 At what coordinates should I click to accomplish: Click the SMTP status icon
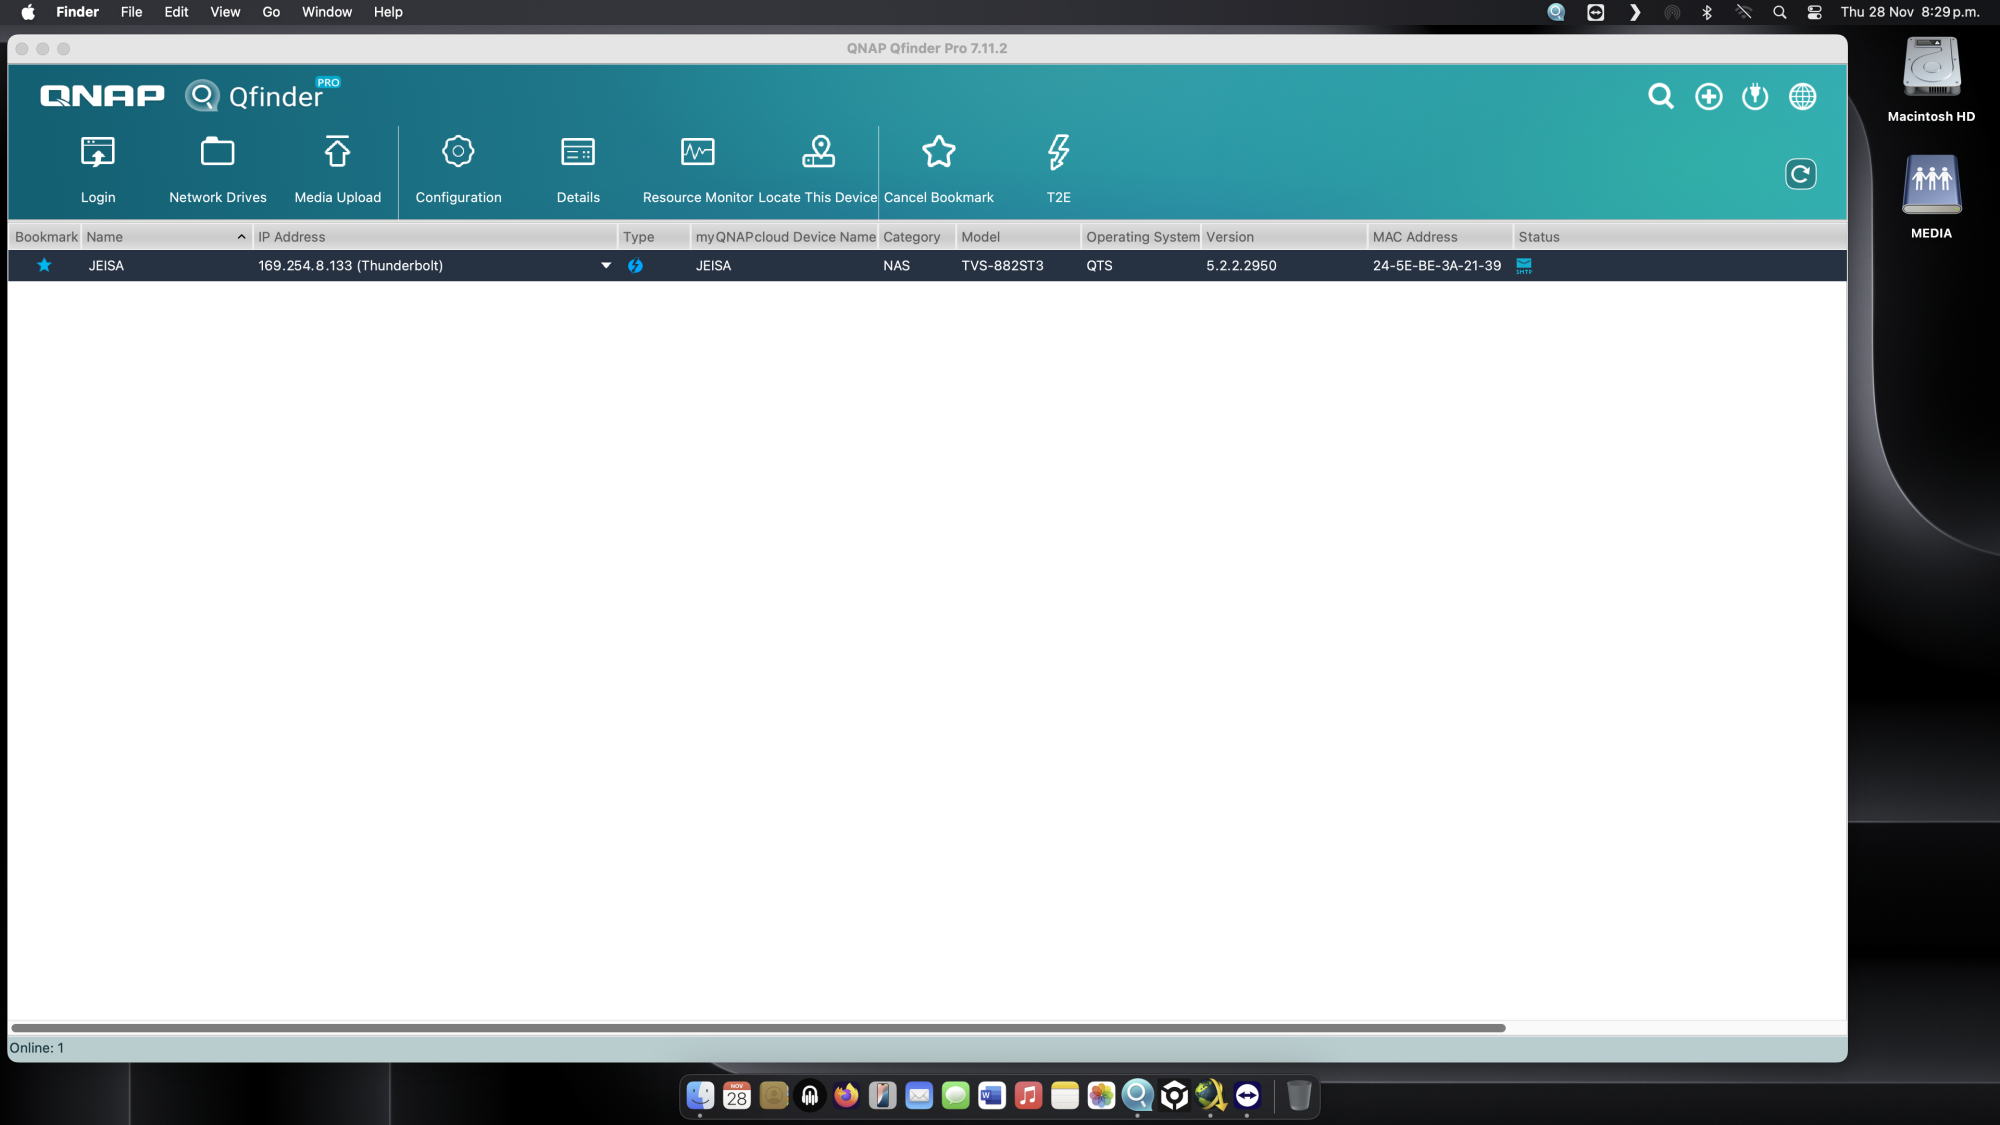click(1524, 266)
